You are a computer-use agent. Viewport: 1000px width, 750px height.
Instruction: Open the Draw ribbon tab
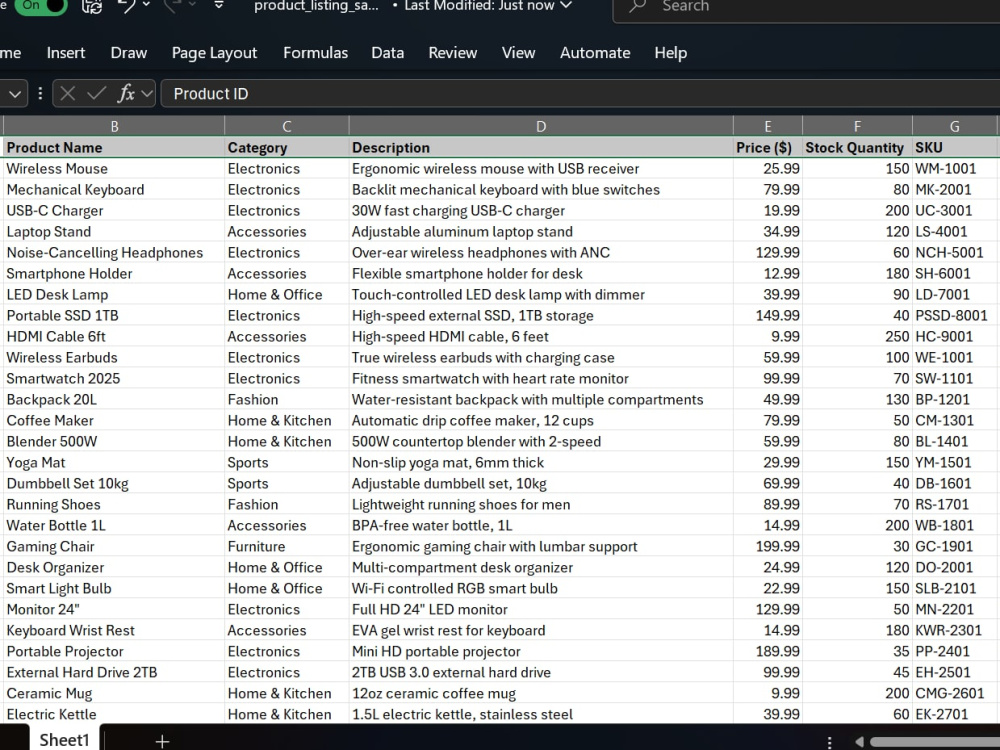(129, 53)
